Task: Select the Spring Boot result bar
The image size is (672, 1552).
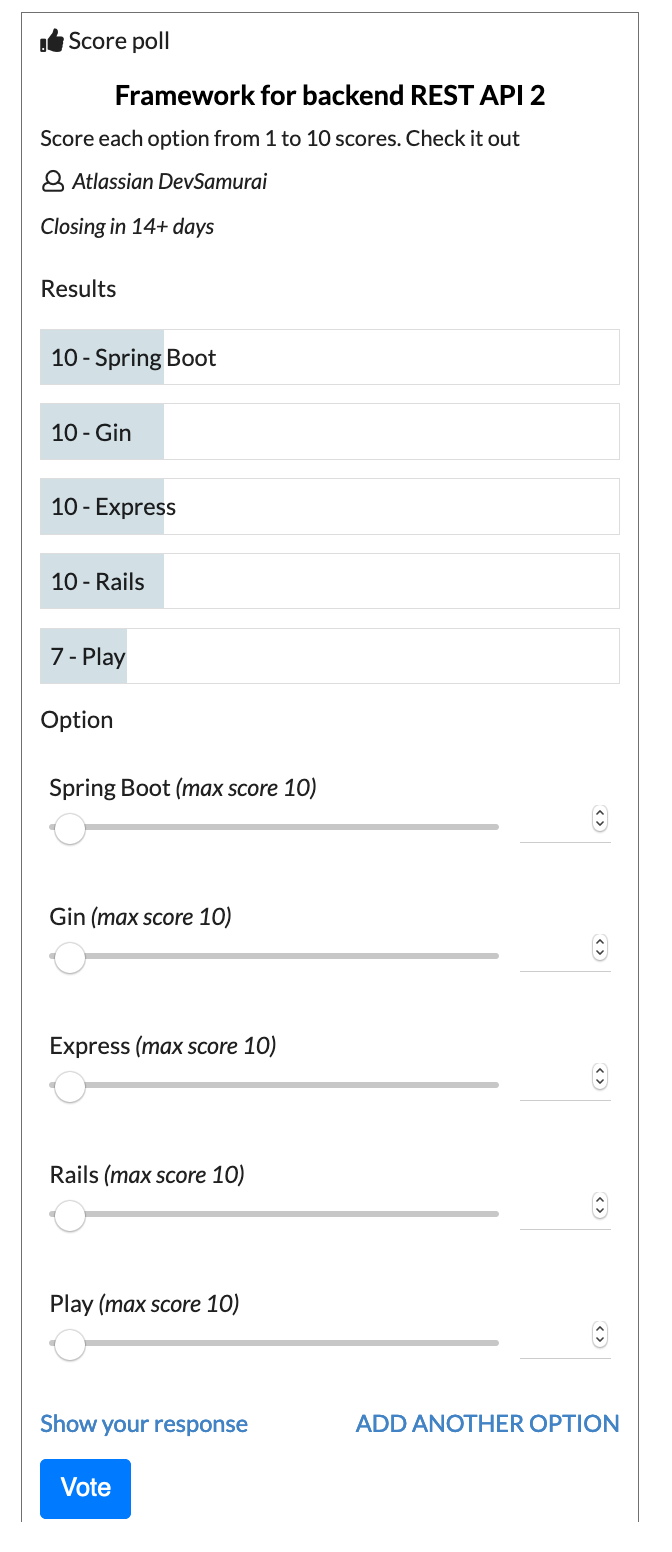Action: click(330, 357)
